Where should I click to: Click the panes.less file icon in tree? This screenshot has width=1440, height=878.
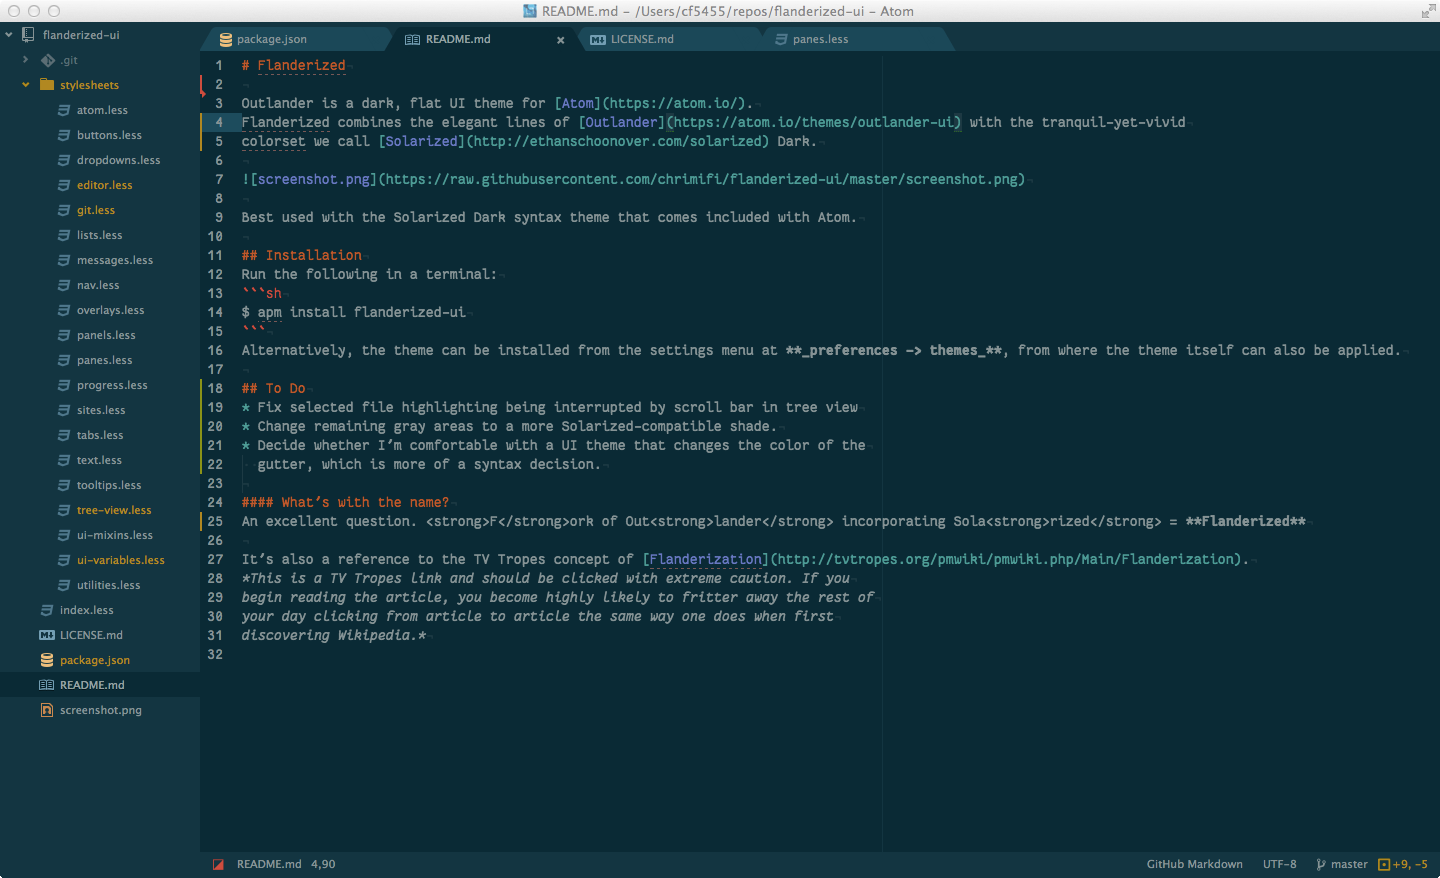pyautogui.click(x=64, y=360)
